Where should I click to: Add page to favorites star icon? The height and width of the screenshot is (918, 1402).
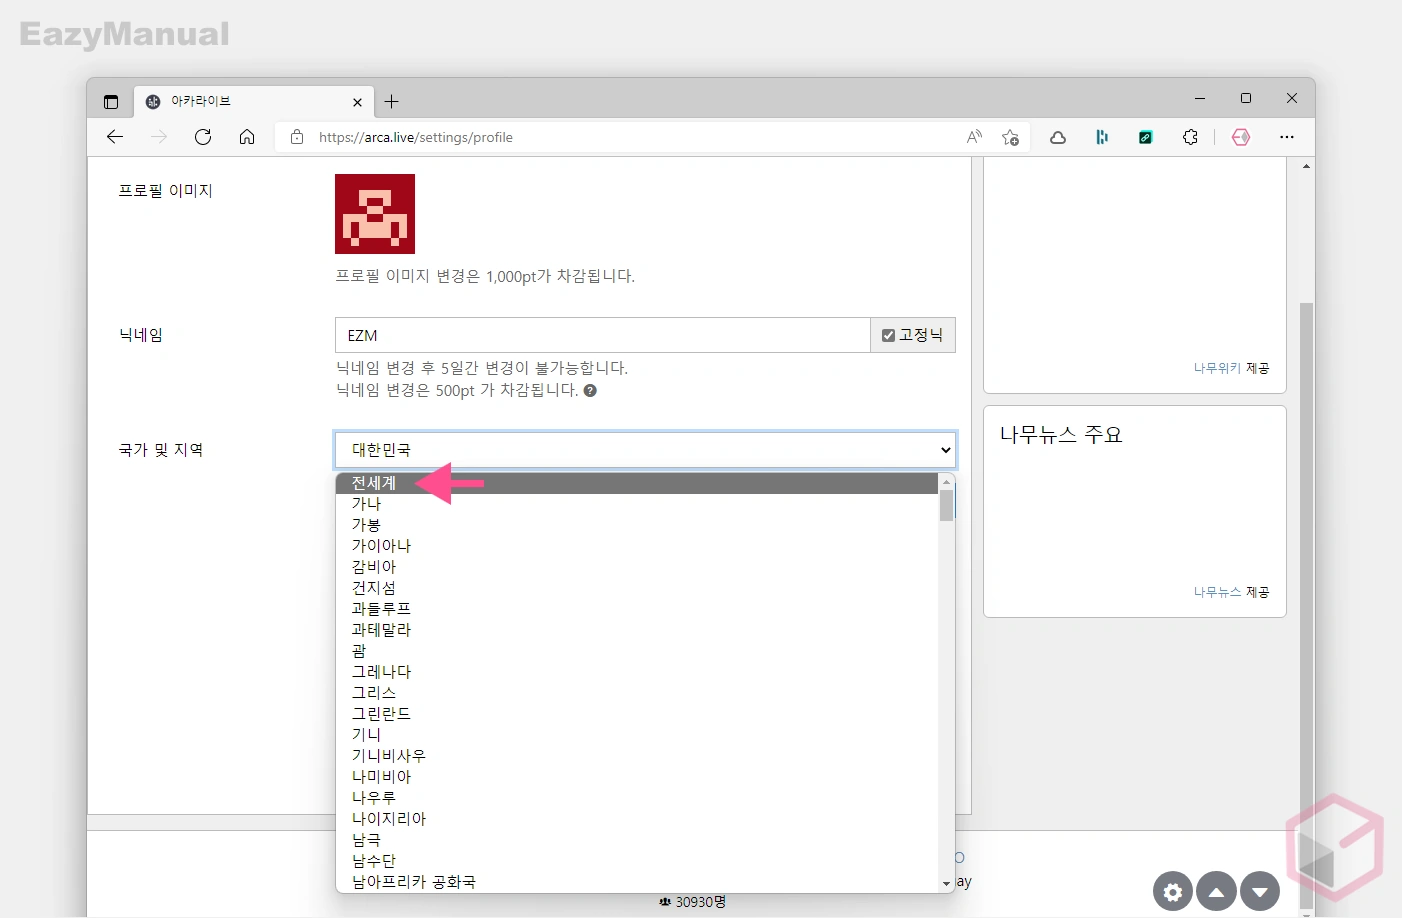coord(1010,137)
